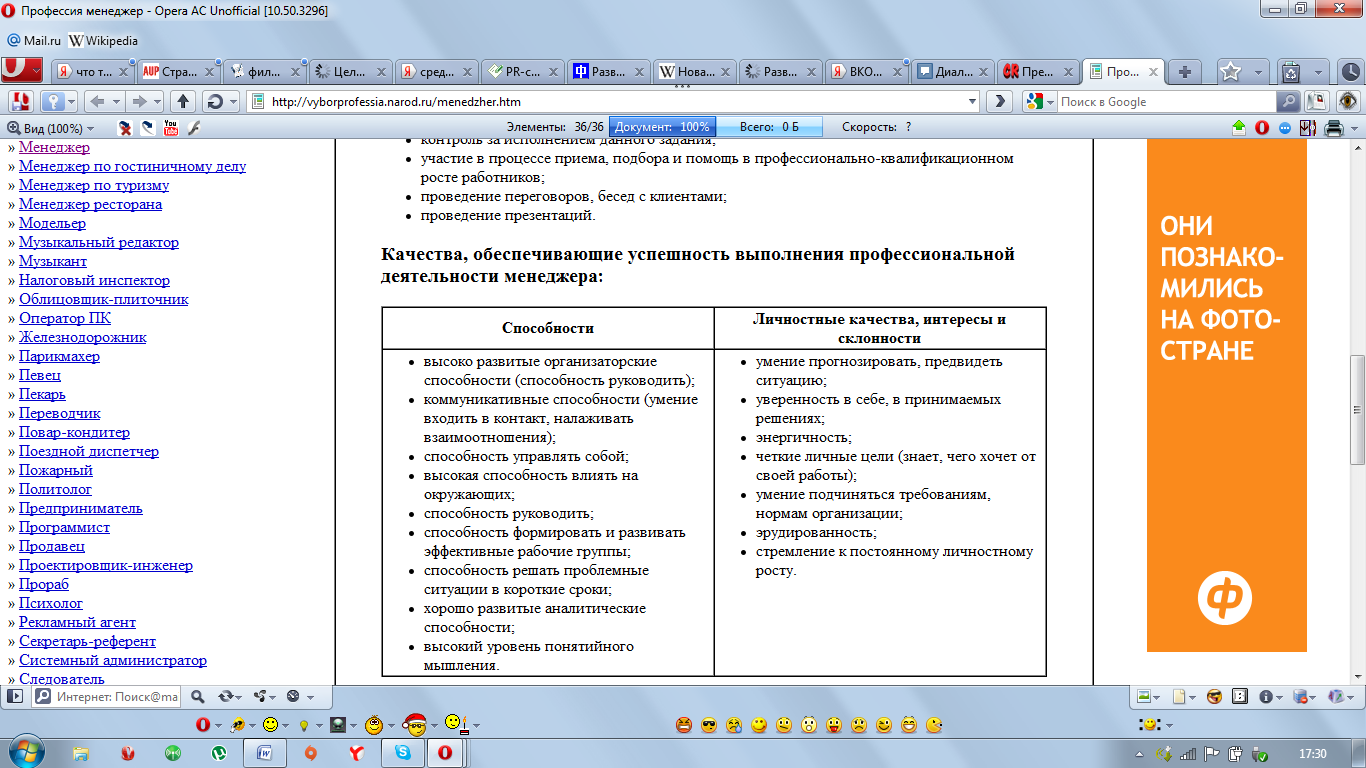1366x768 pixels.
Task: Open the Google search engine selector dropdown
Action: [1041, 101]
